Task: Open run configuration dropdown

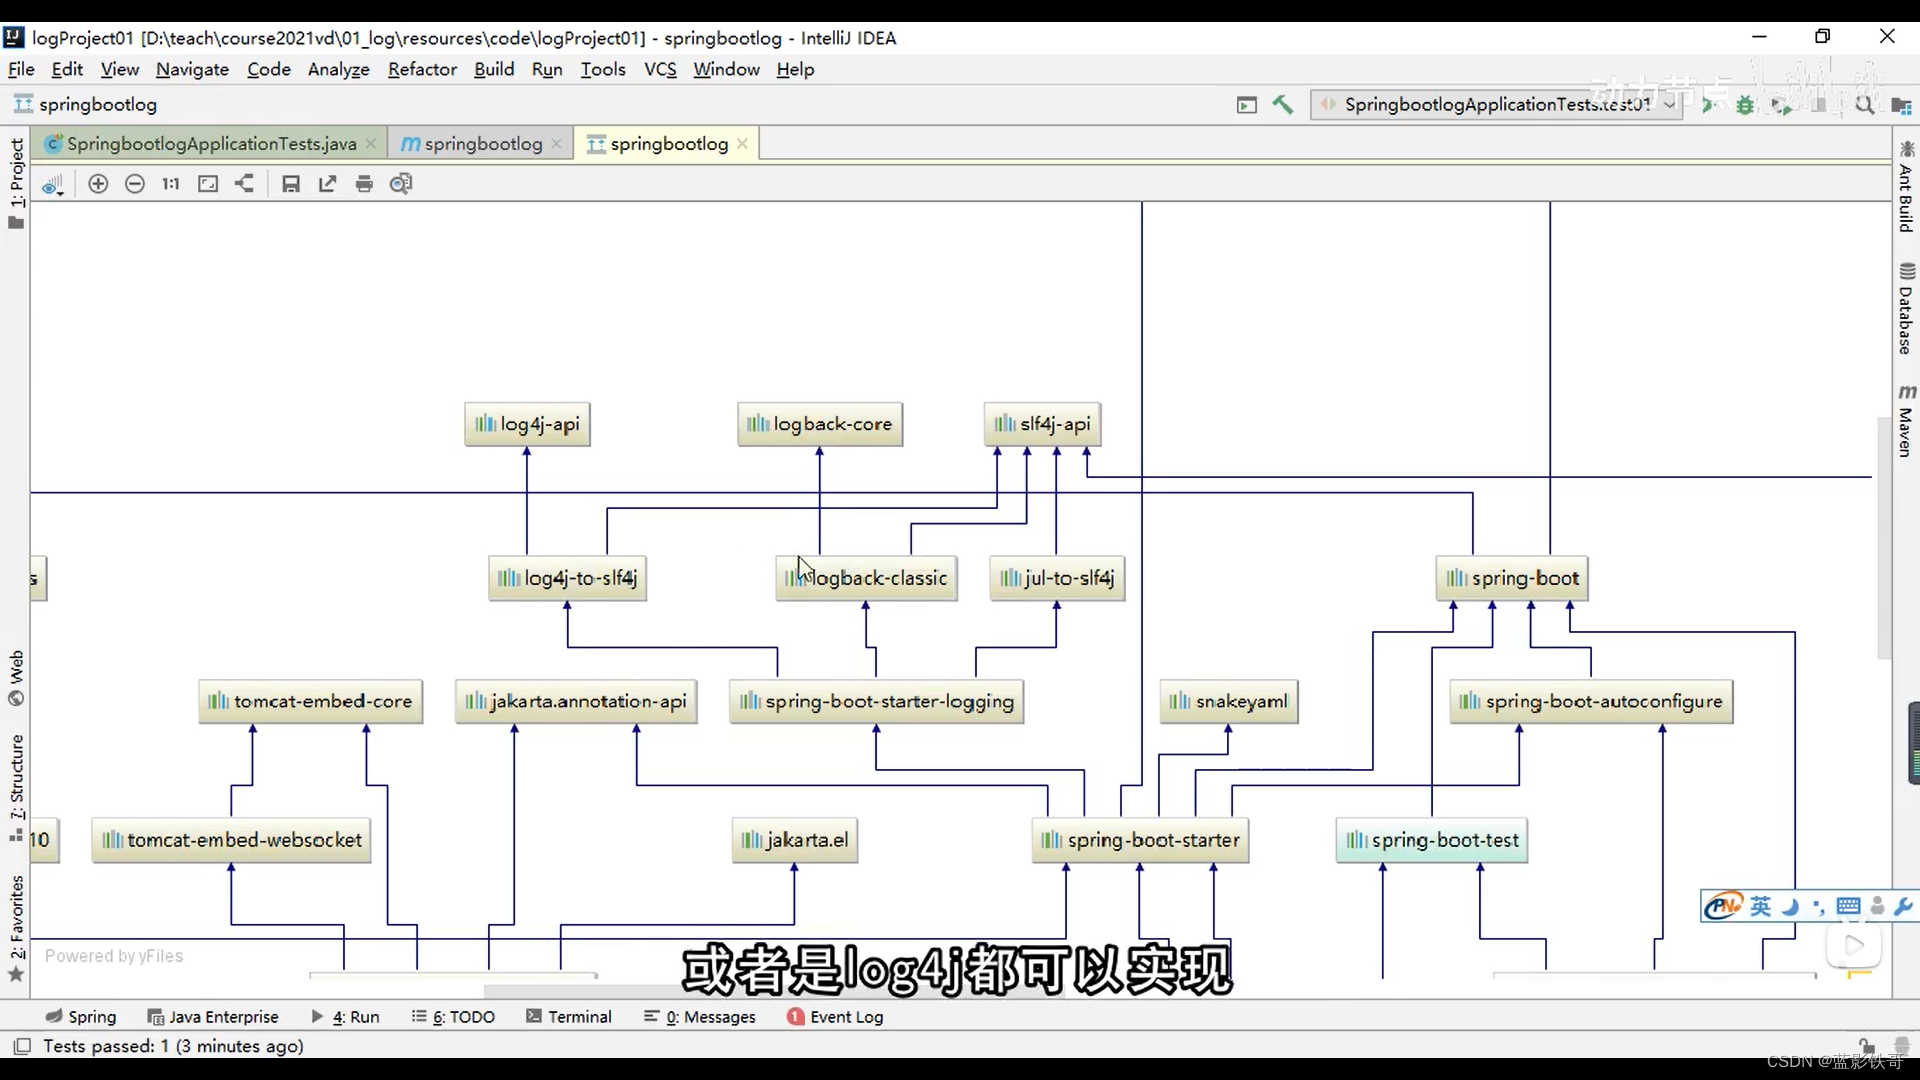Action: tap(1496, 104)
